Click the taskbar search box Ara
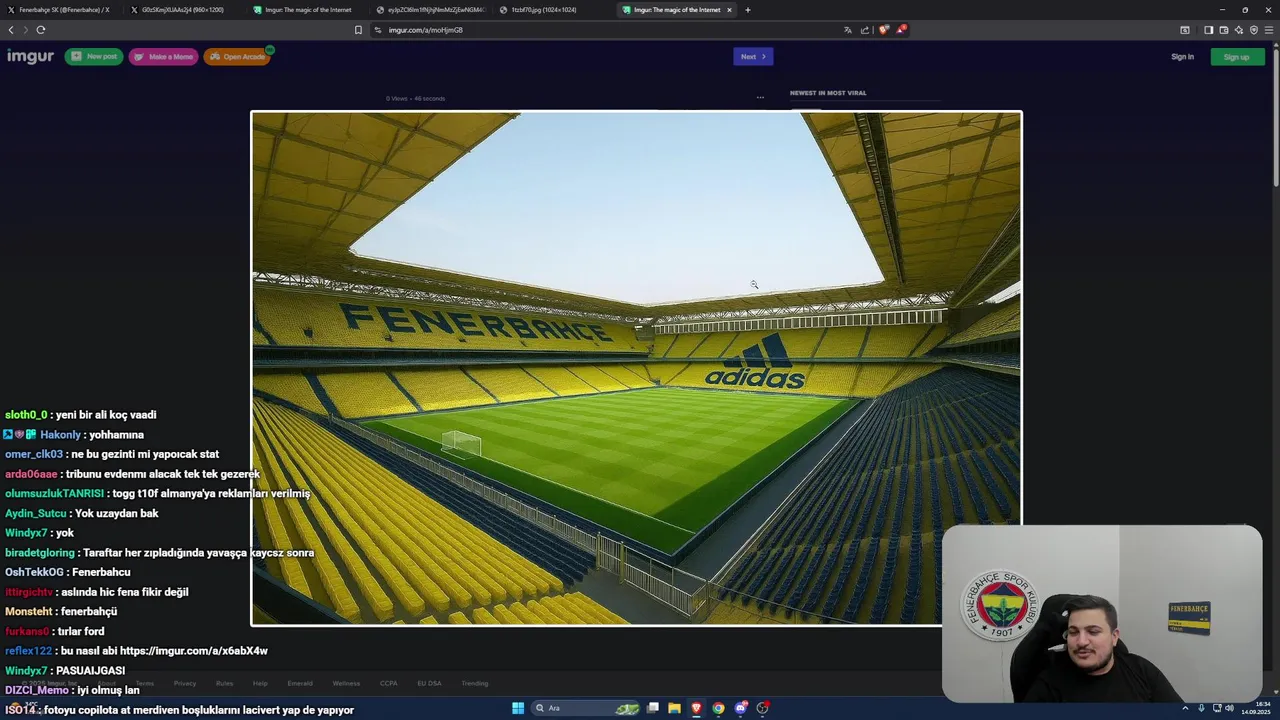Viewport: 1280px width, 720px height. [x=587, y=708]
